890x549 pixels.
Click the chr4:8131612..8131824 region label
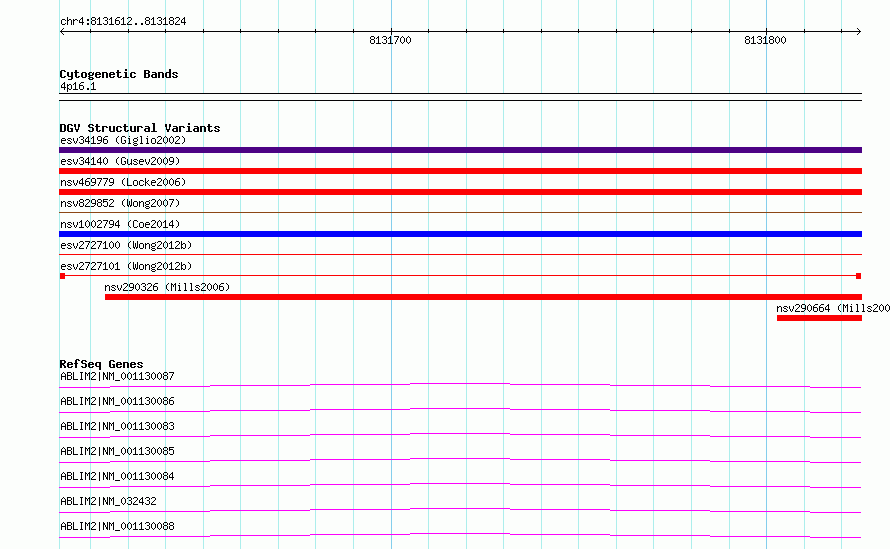point(123,22)
